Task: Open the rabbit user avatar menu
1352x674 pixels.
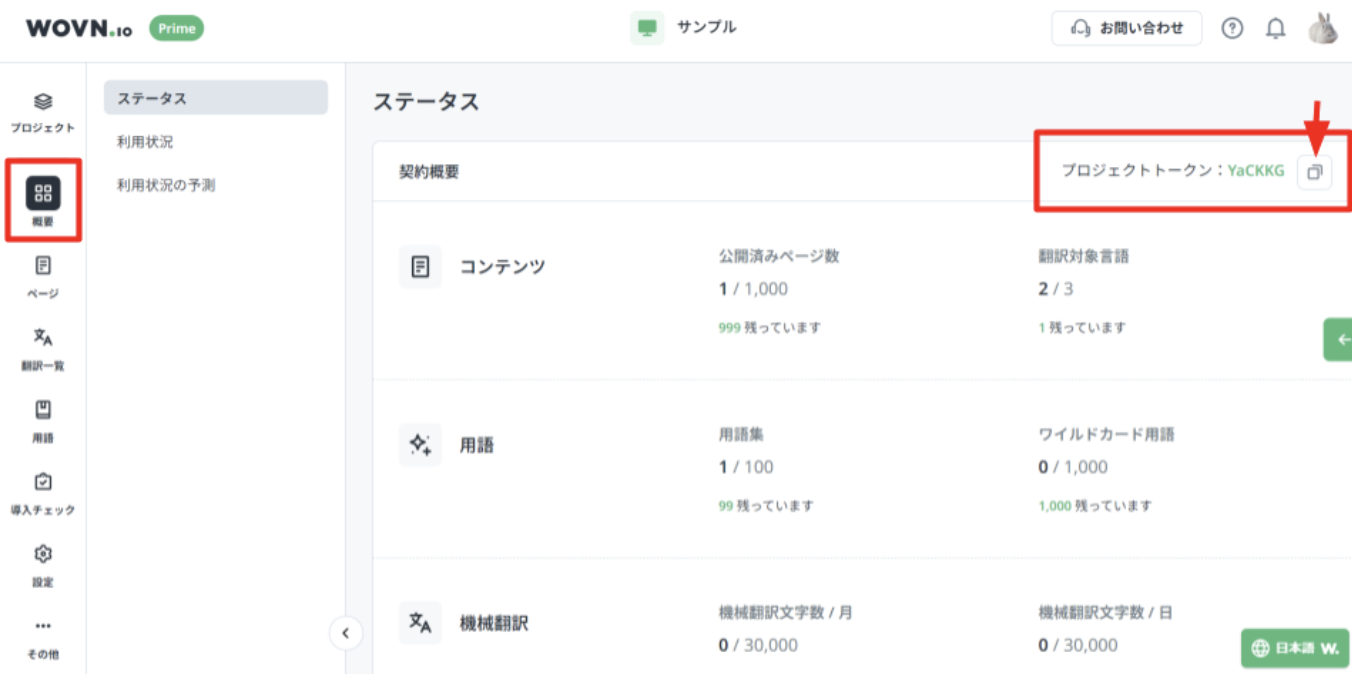Action: point(1322,29)
